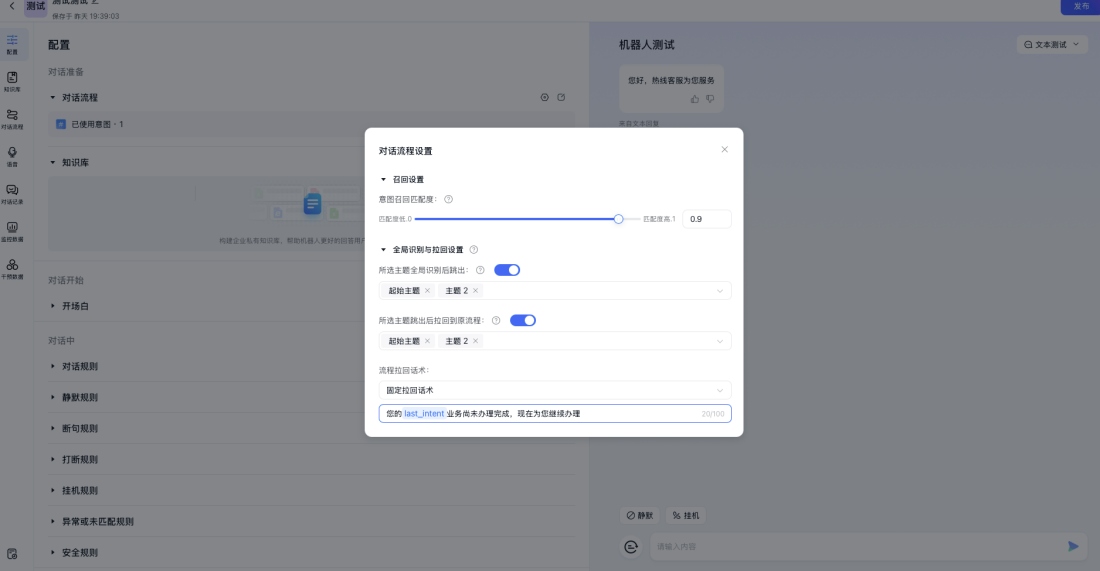The height and width of the screenshot is (571, 1100).
Task: Open the 对话记录 sidebar icon
Action: click(x=13, y=194)
